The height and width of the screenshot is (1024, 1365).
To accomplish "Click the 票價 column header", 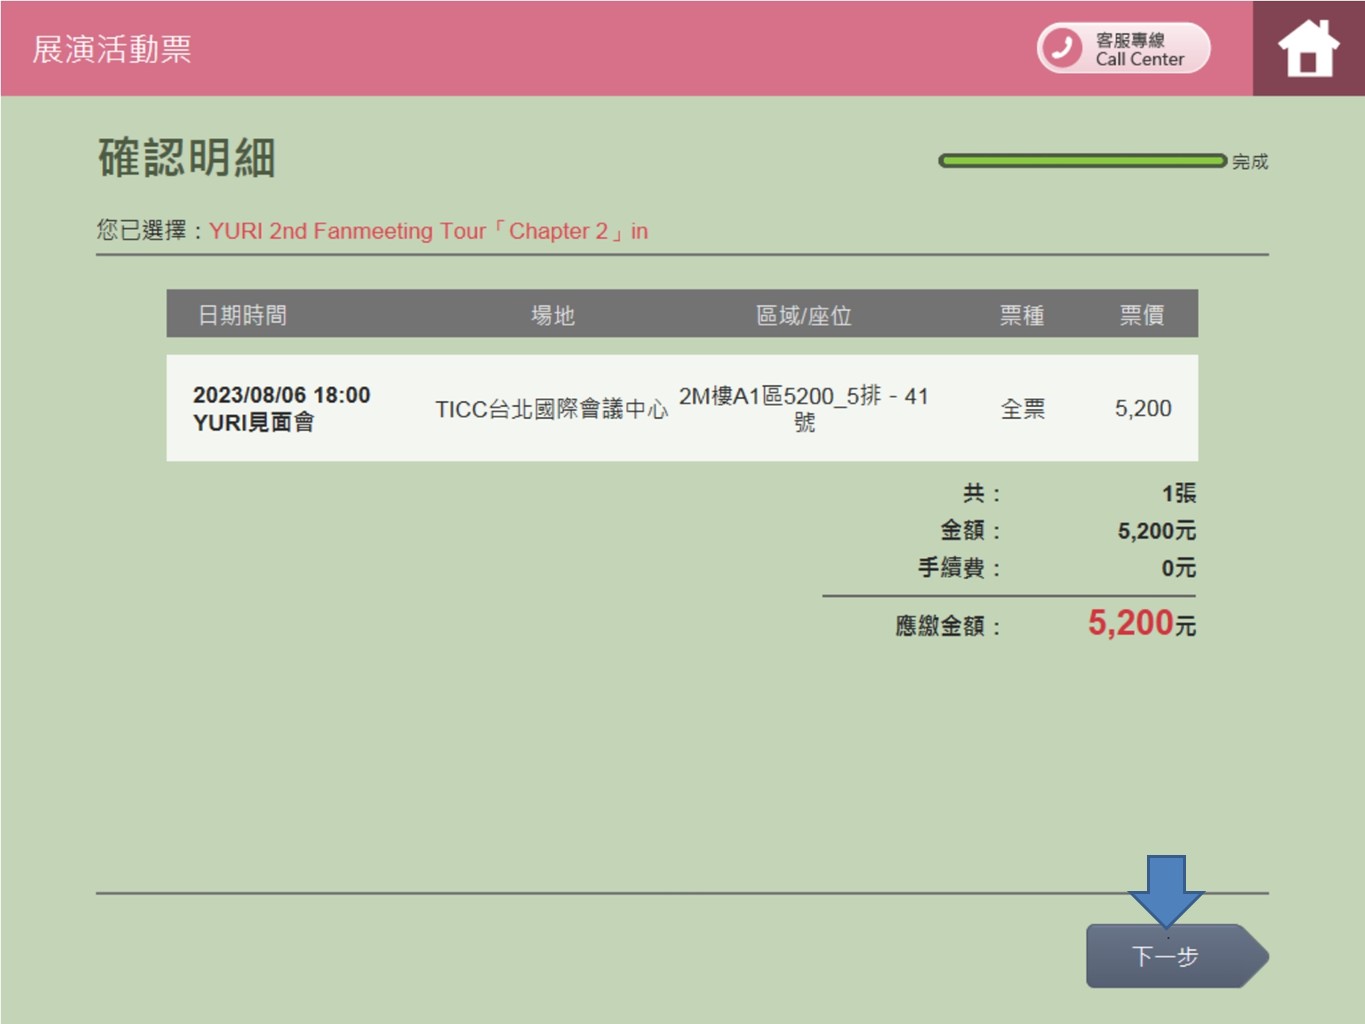I will pos(1142,315).
